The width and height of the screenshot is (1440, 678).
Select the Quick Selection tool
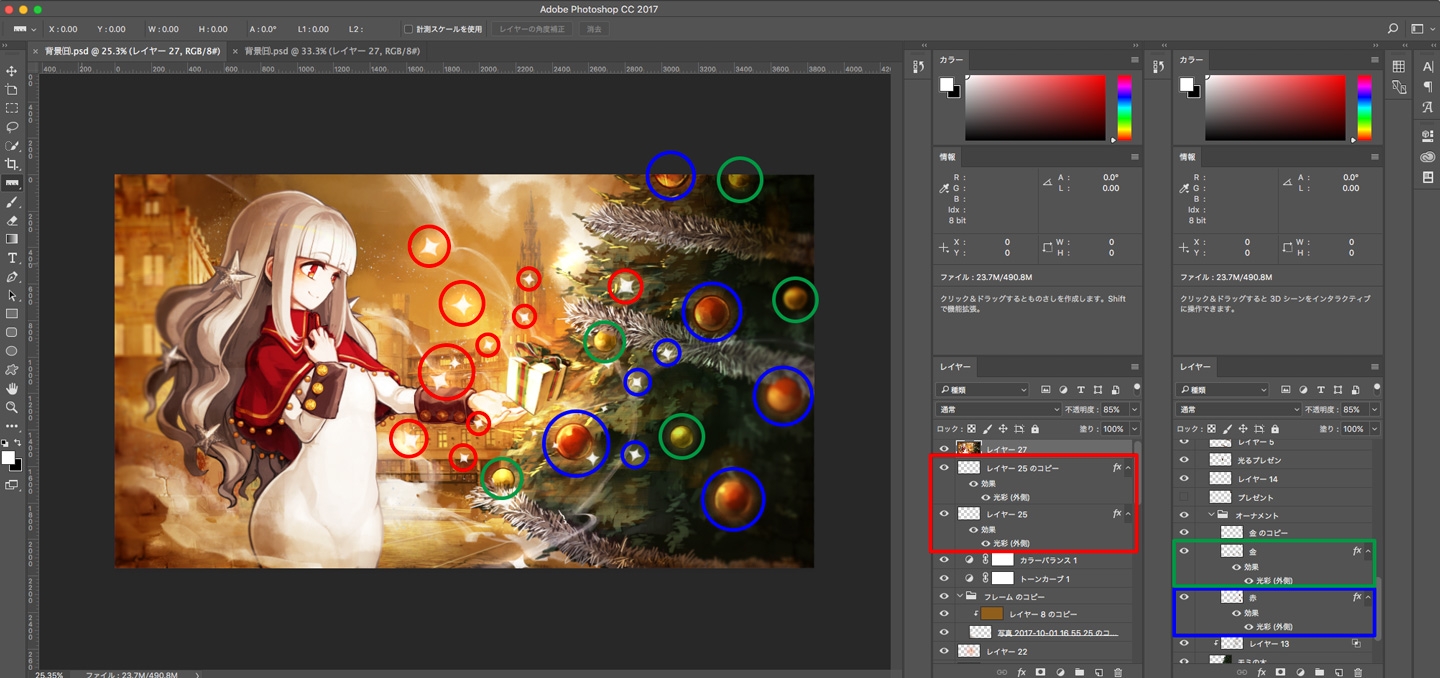[12, 146]
